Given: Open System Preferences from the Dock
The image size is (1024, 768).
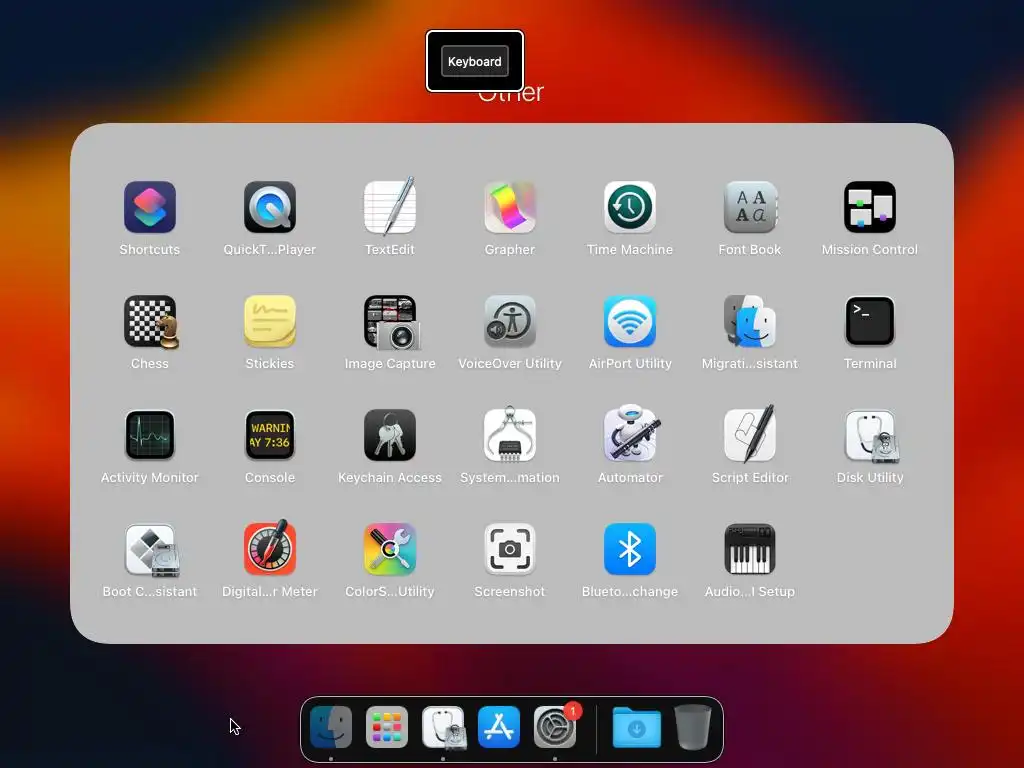Looking at the screenshot, I should pos(555,727).
